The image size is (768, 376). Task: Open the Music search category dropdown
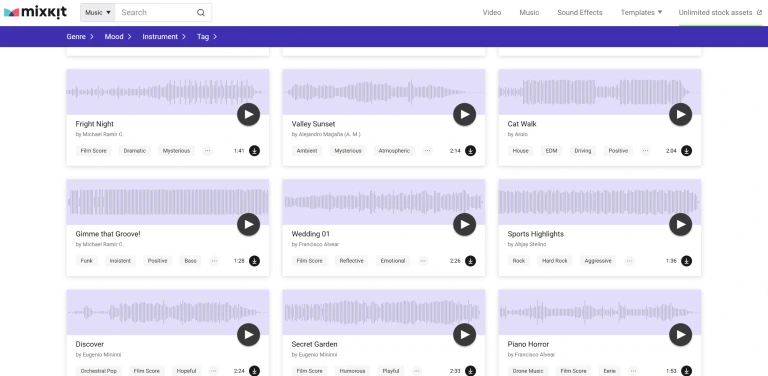click(x=98, y=13)
